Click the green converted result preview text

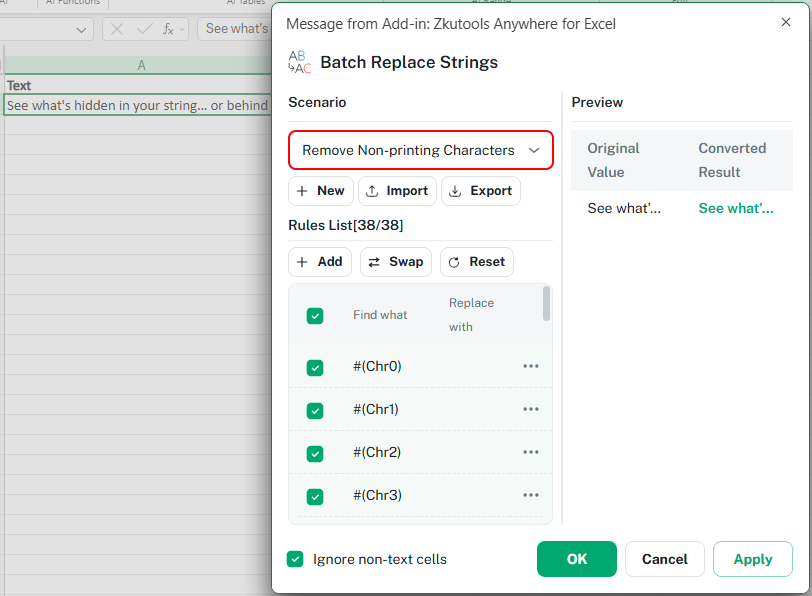[736, 208]
